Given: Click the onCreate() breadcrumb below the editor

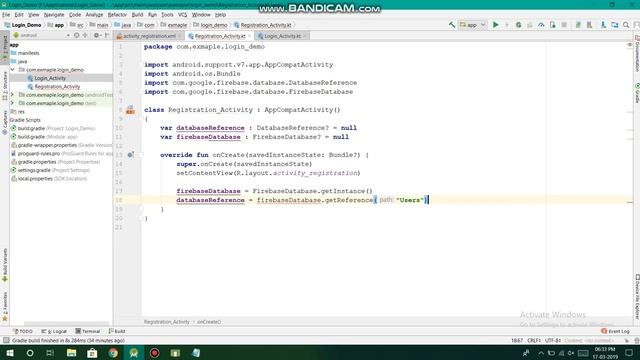Looking at the screenshot, I should tap(209, 322).
